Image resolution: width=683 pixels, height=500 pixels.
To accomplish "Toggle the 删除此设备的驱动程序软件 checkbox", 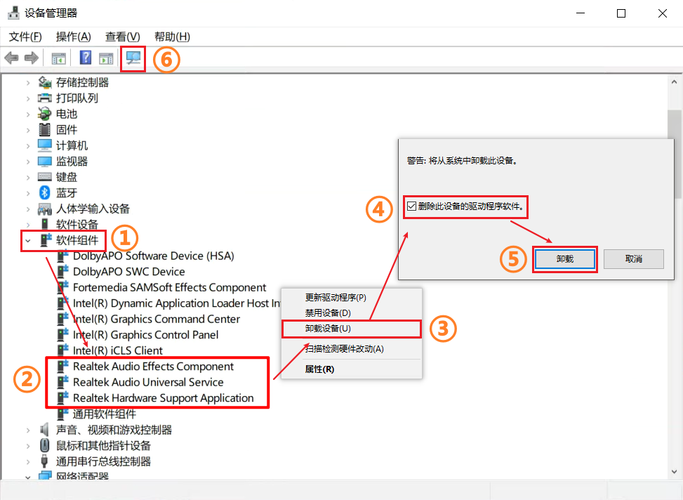I will tap(412, 206).
